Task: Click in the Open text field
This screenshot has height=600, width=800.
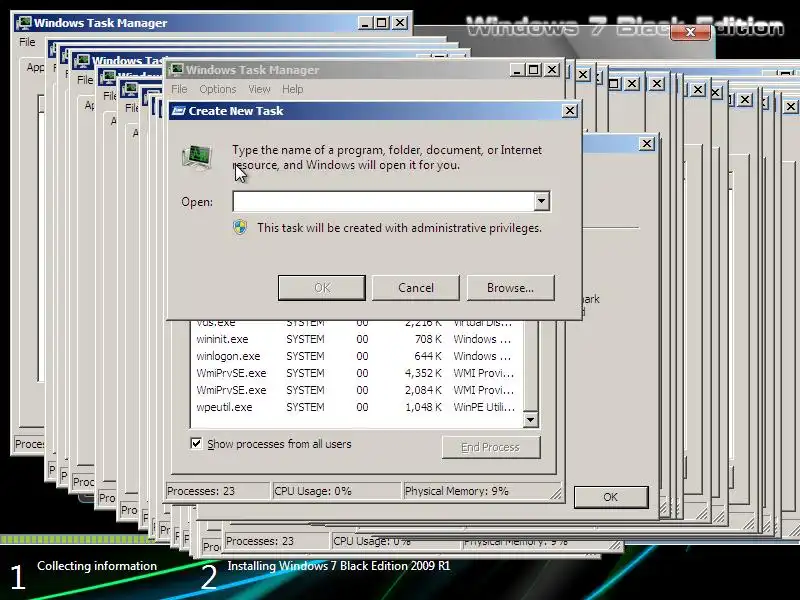Action: [x=384, y=201]
